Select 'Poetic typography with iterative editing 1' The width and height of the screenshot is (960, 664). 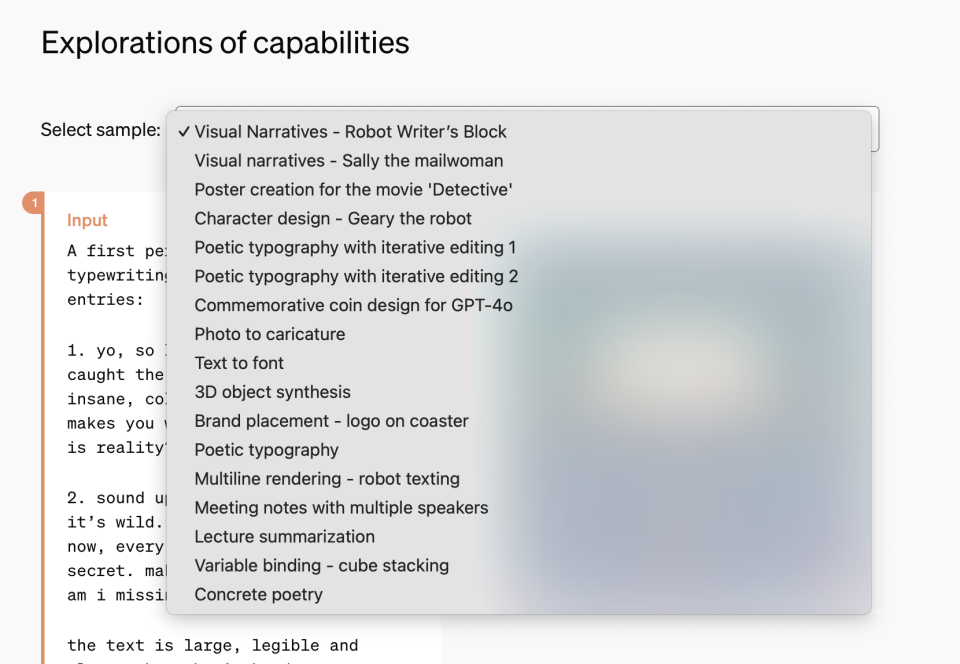[x=355, y=248]
